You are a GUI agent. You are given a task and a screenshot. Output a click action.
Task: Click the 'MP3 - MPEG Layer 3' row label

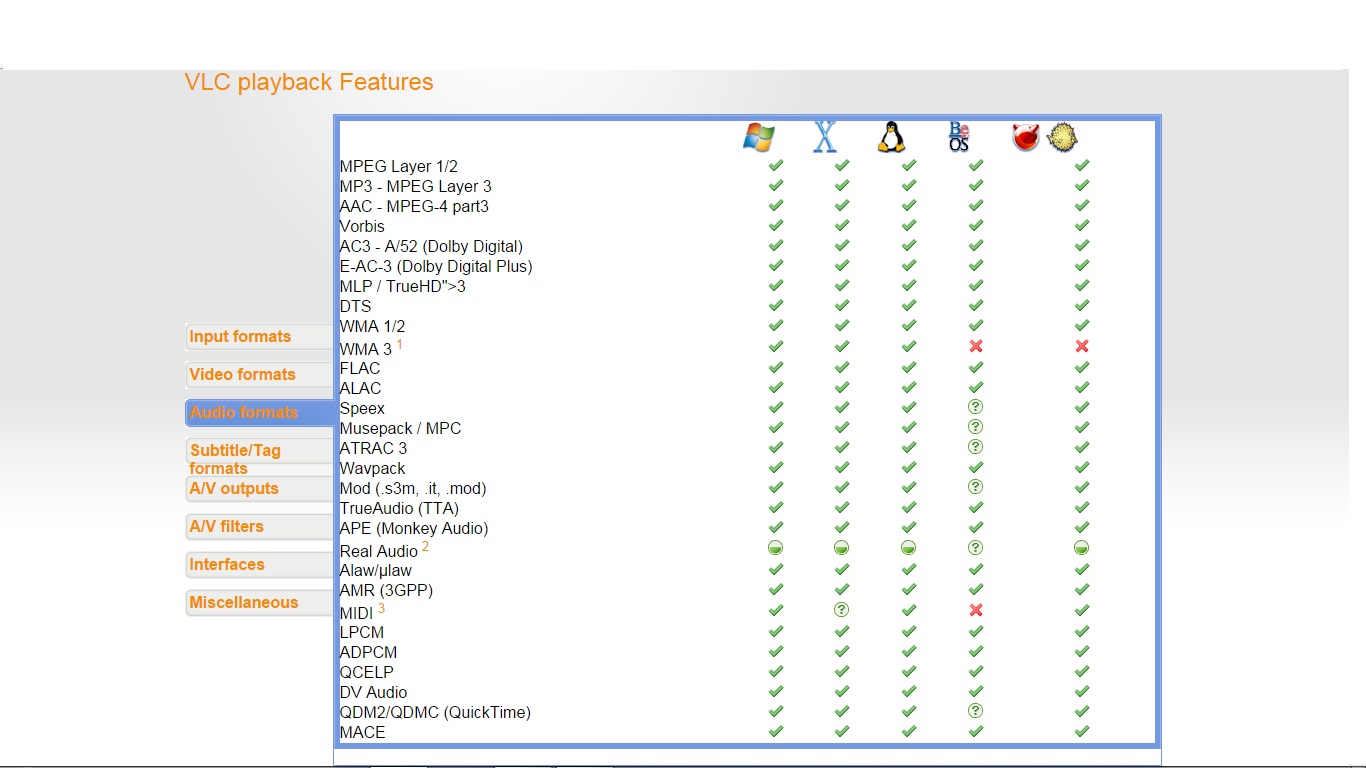point(416,187)
